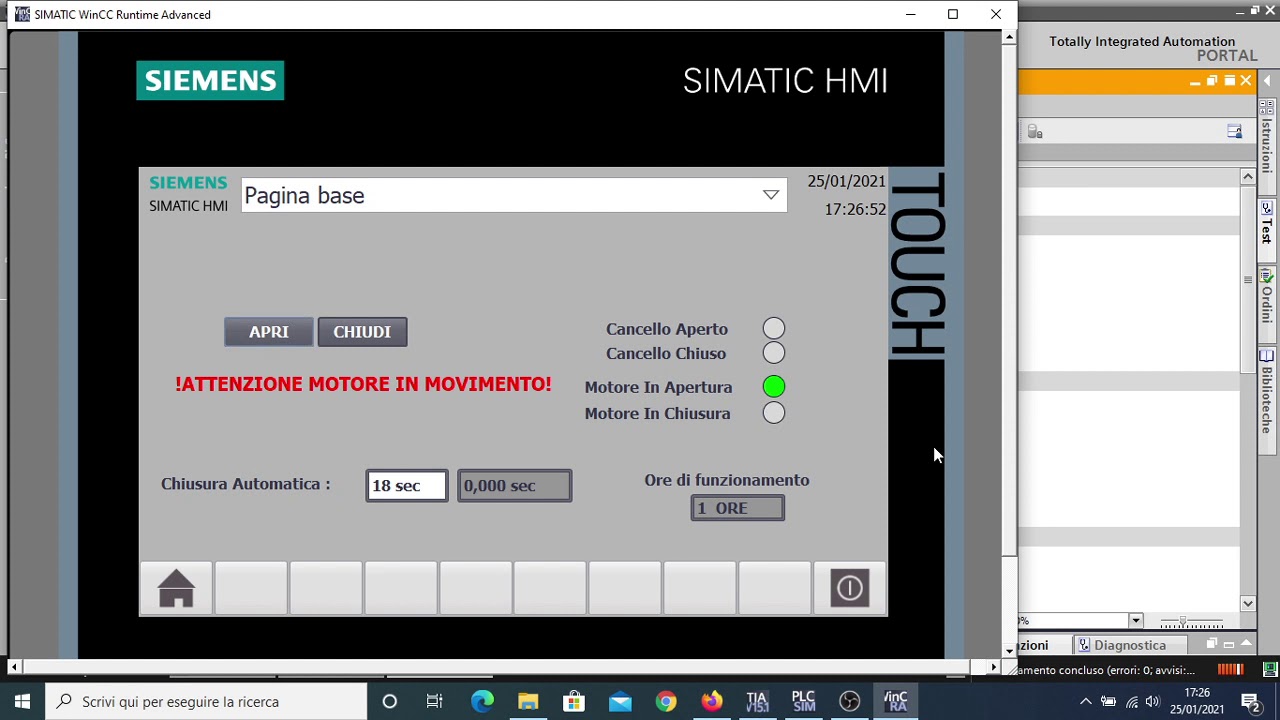This screenshot has width=1280, height=720.
Task: Click the red ATTENZIONE MOTORE IN MOVIMENTO warning
Action: point(363,384)
